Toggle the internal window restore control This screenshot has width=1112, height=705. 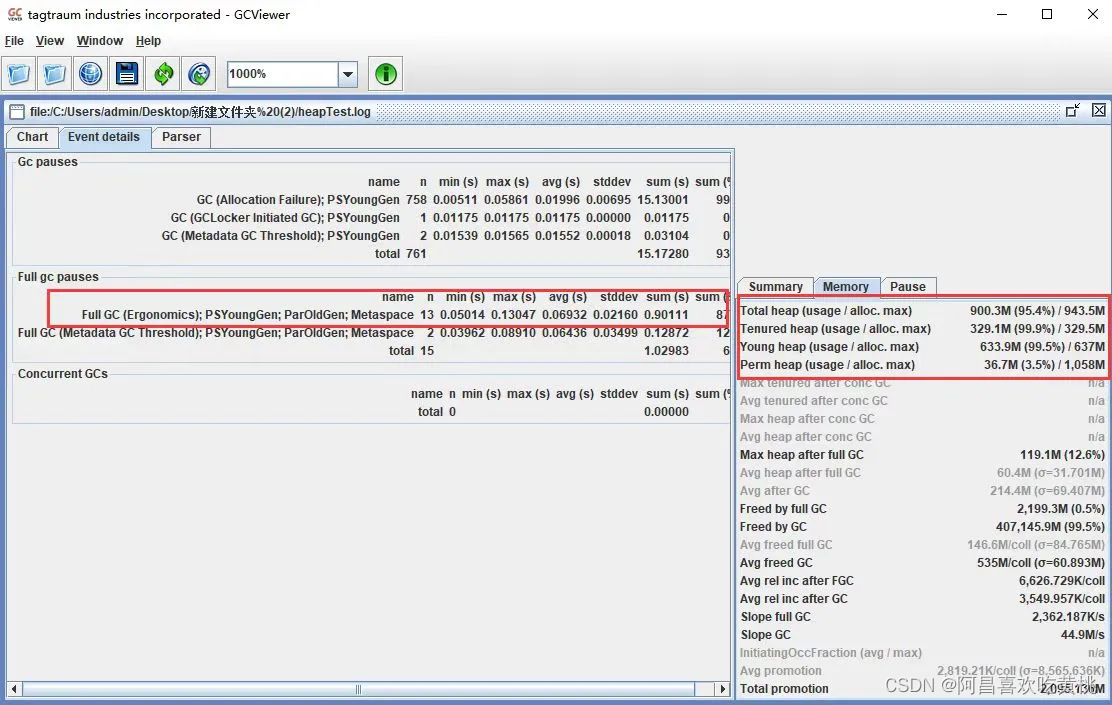[1072, 110]
